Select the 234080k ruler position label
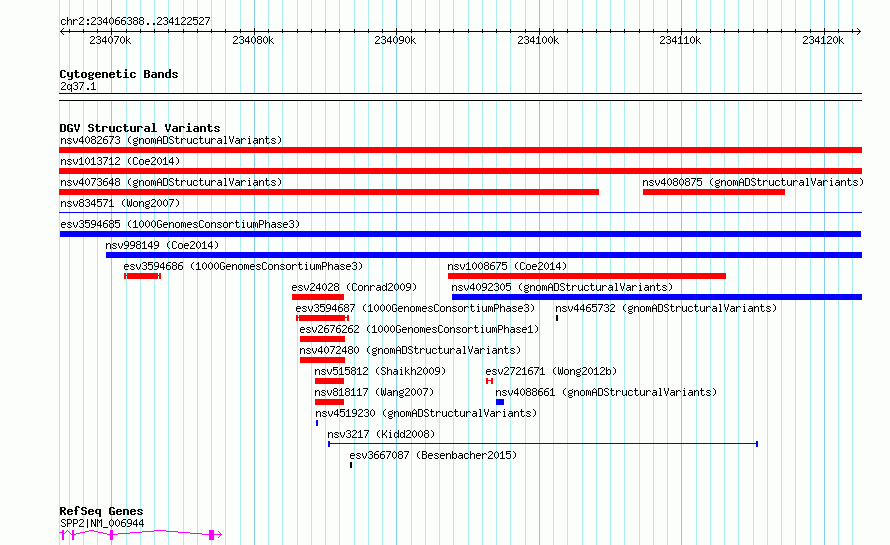Image resolution: width=890 pixels, height=545 pixels. click(x=253, y=40)
